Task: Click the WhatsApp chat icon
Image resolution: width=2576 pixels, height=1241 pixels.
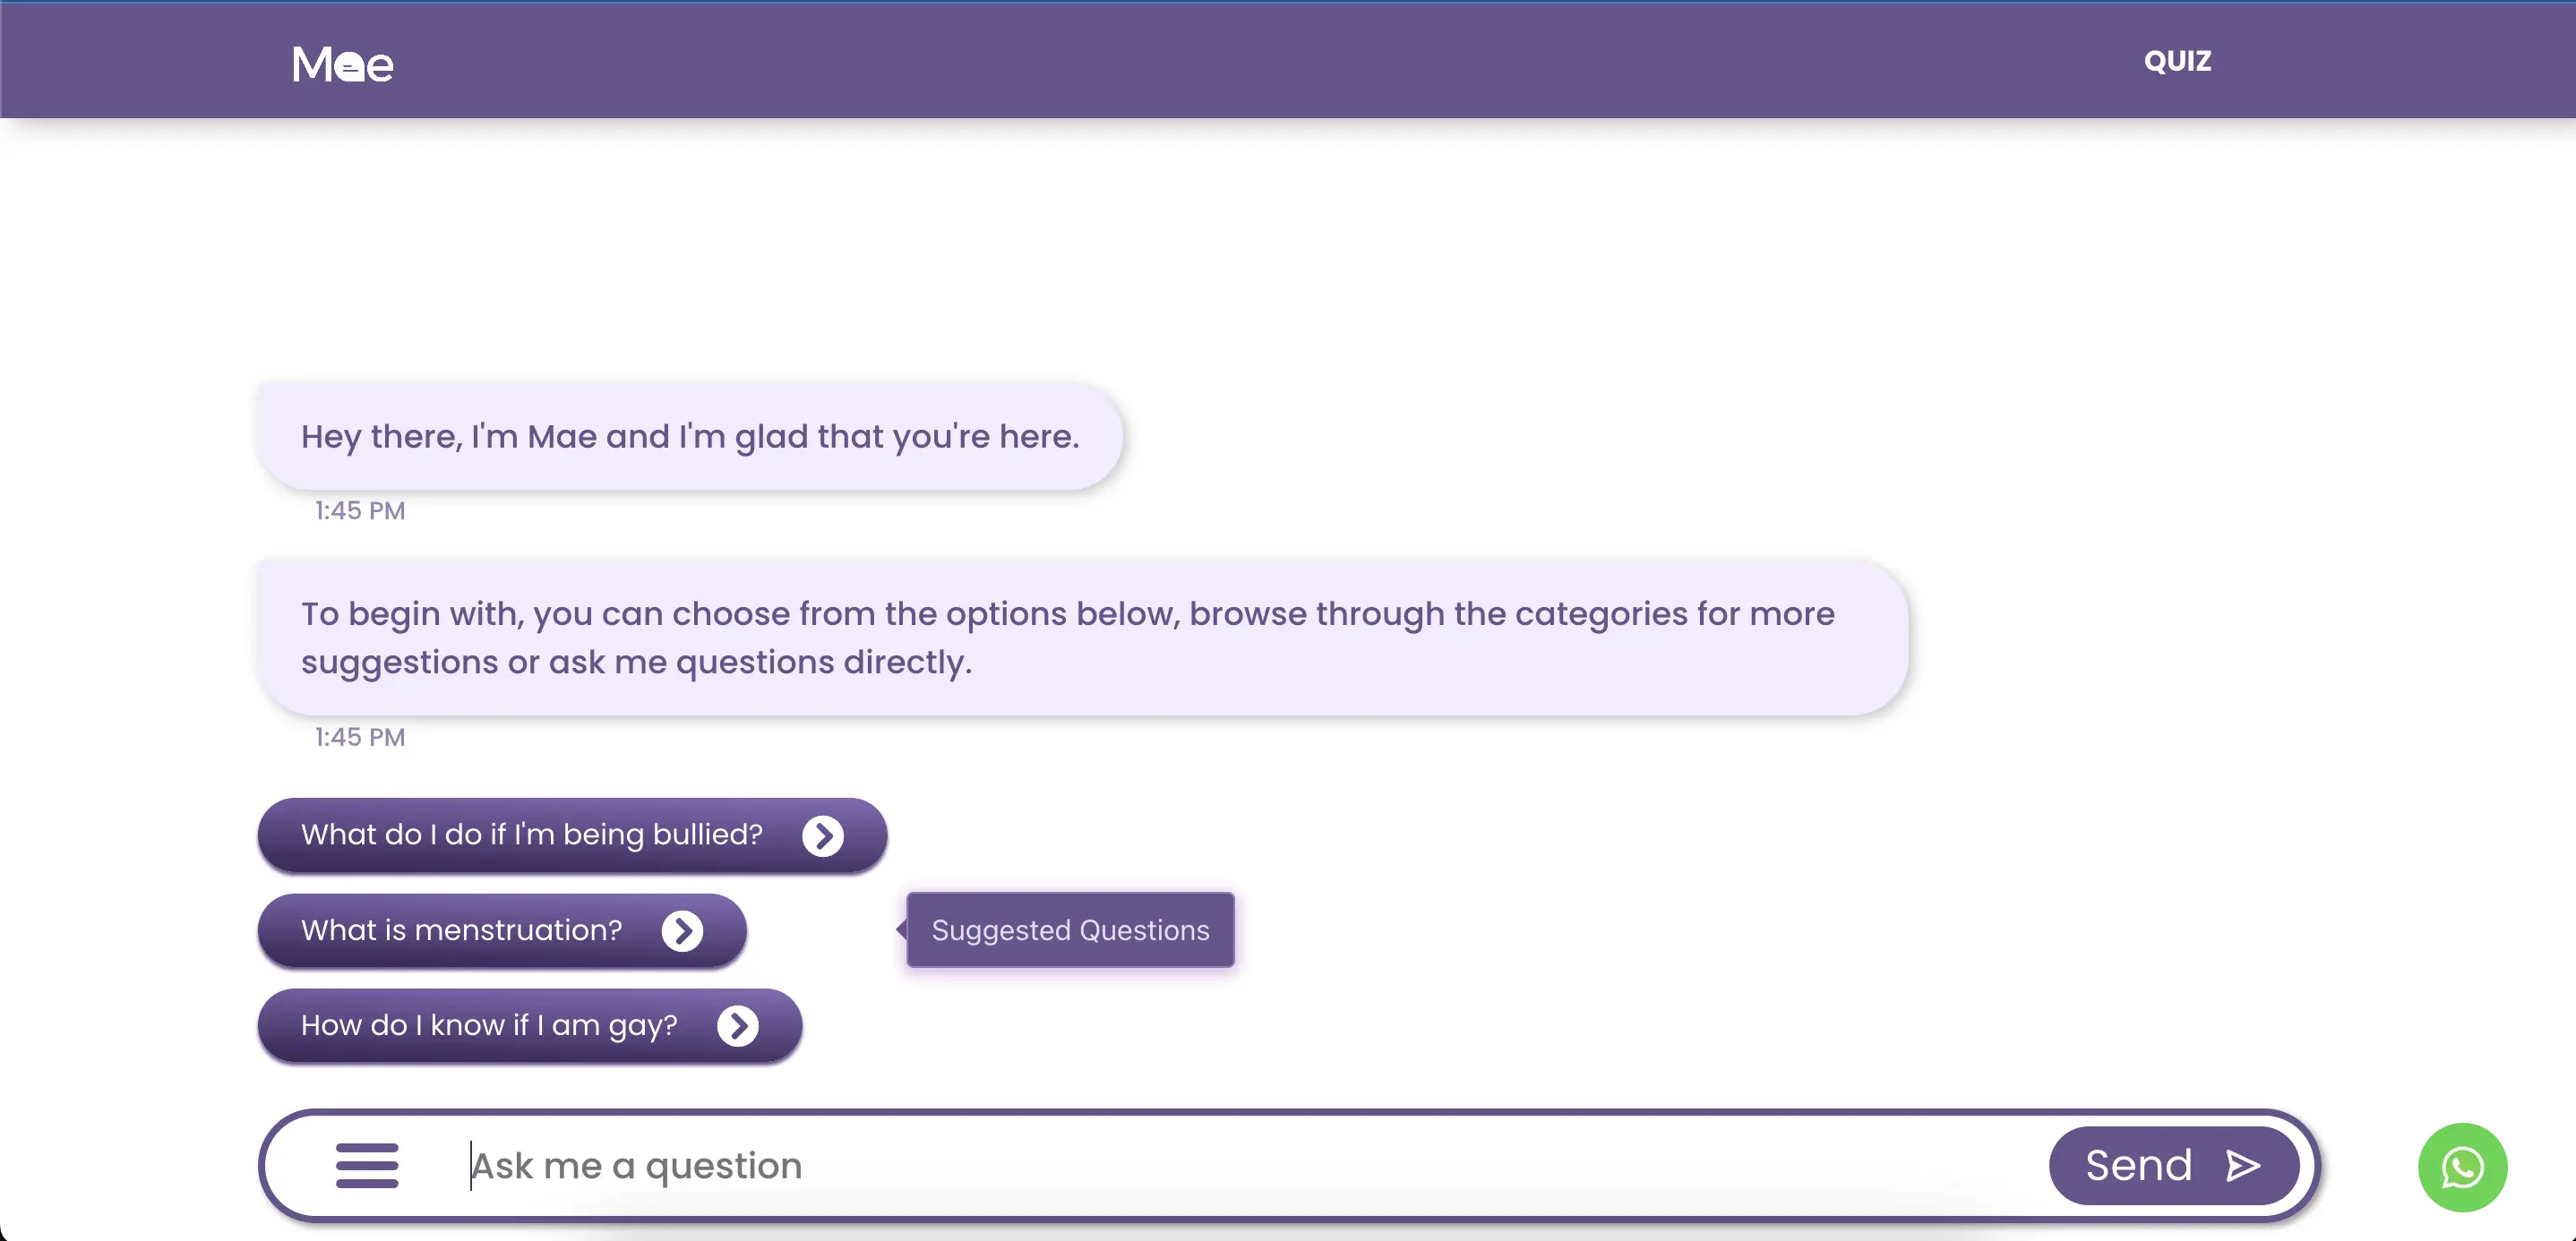Action: click(2461, 1167)
